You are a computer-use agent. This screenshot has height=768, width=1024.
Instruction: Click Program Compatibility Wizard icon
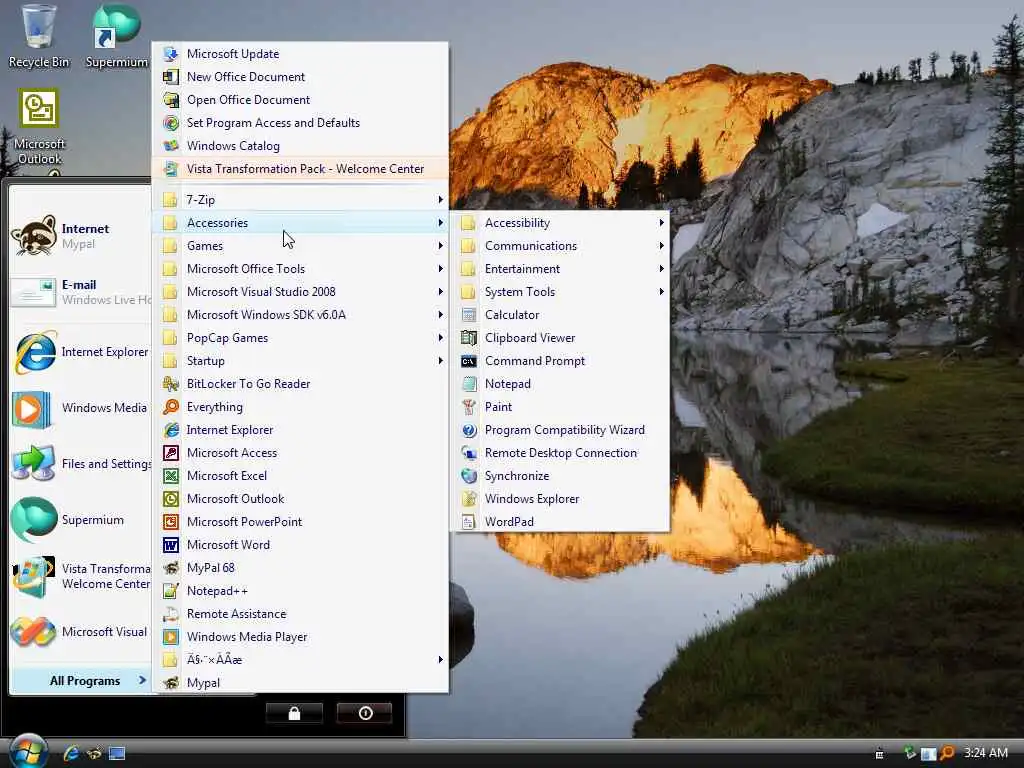468,430
